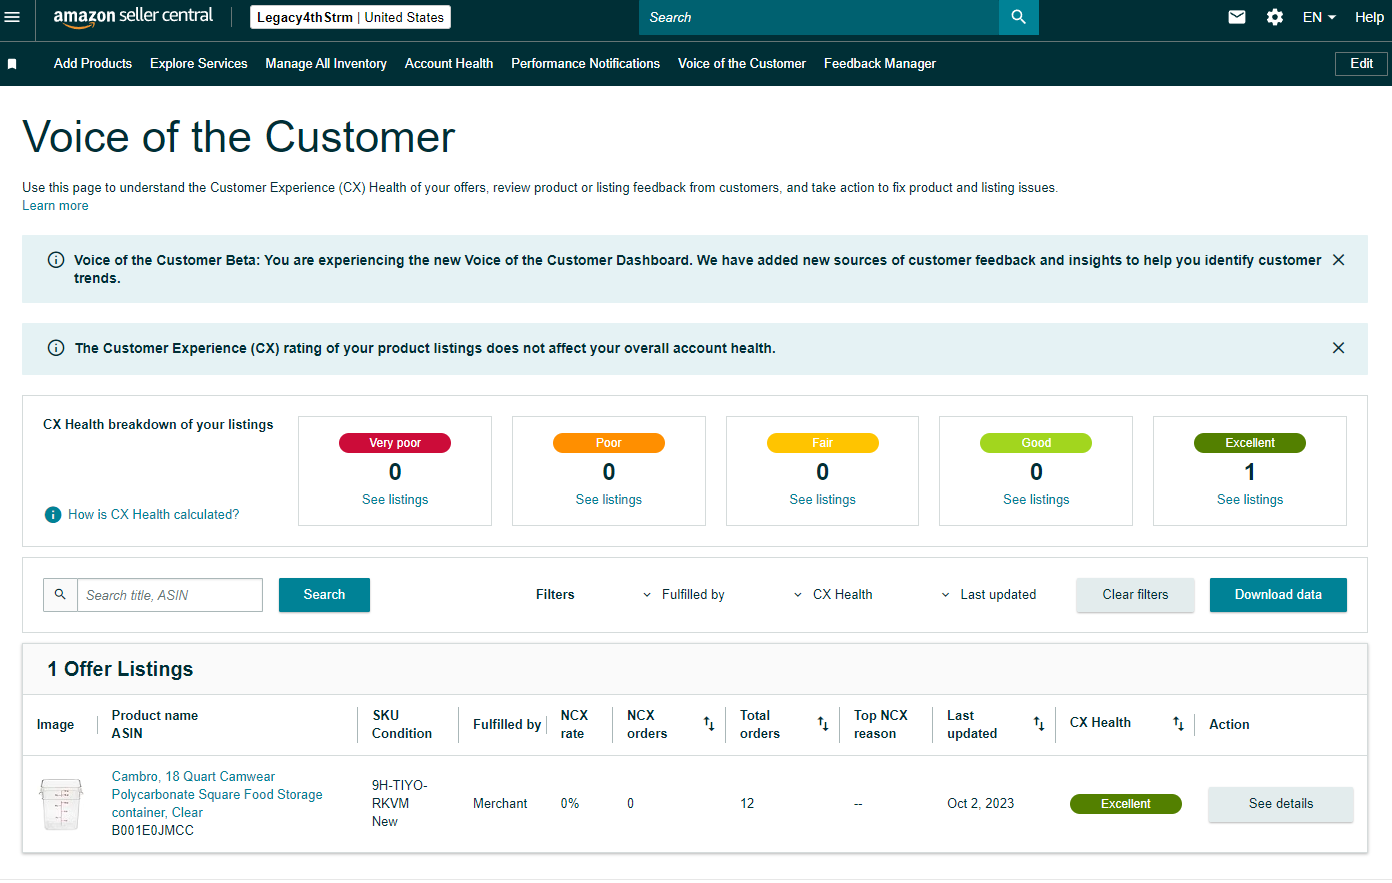The image size is (1392, 883).
Task: Expand the Last updated filter
Action: 989,595
